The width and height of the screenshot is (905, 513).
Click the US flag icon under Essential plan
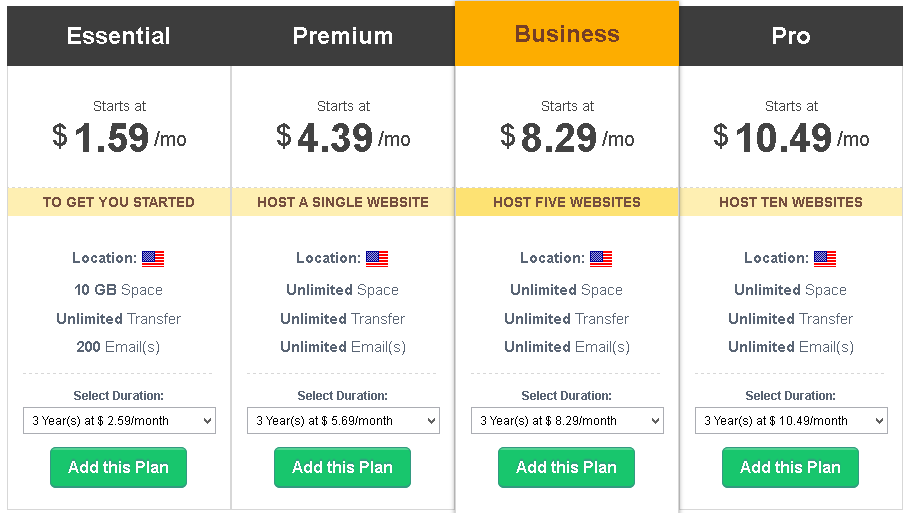coord(153,259)
